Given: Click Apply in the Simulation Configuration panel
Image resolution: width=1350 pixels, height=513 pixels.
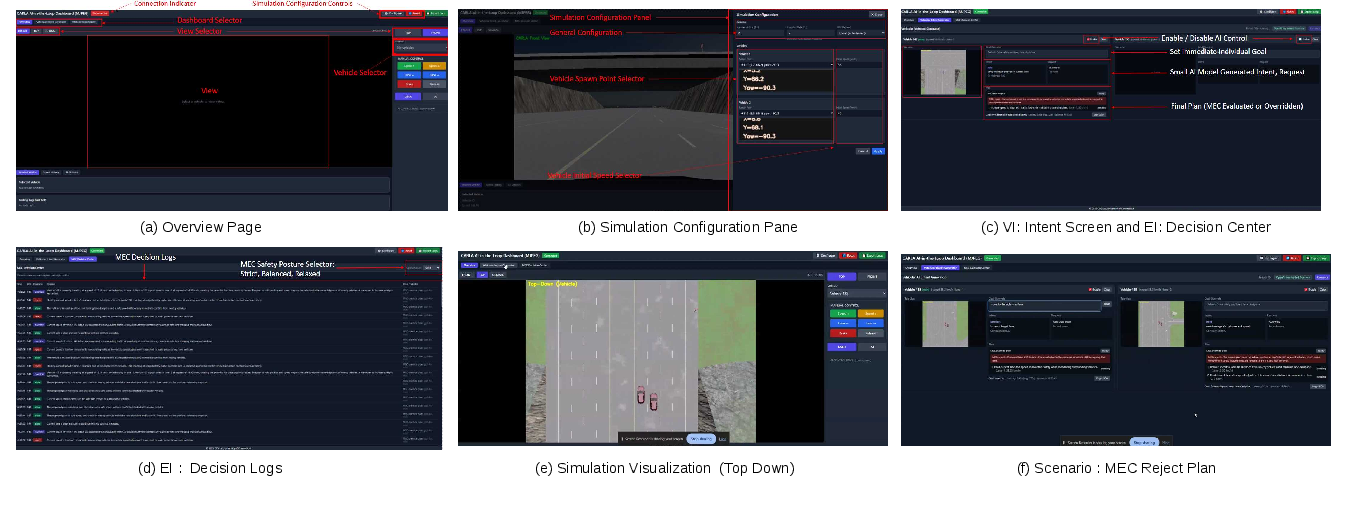Looking at the screenshot, I should (x=878, y=151).
